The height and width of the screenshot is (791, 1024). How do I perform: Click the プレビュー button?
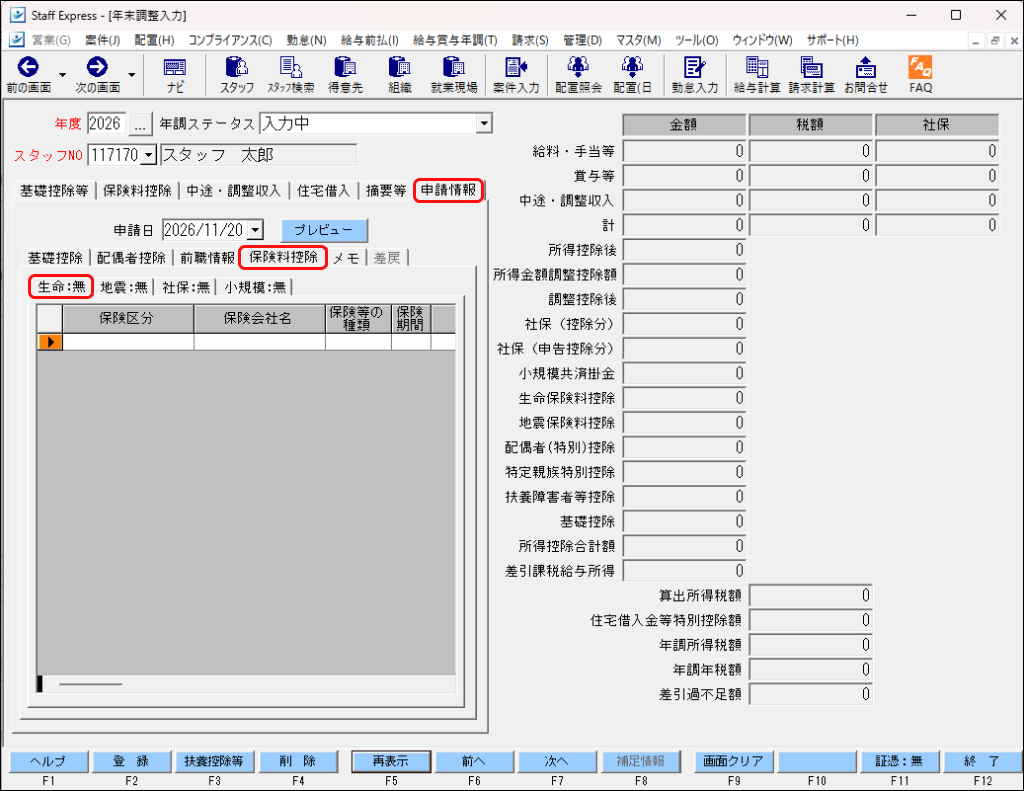pos(324,230)
